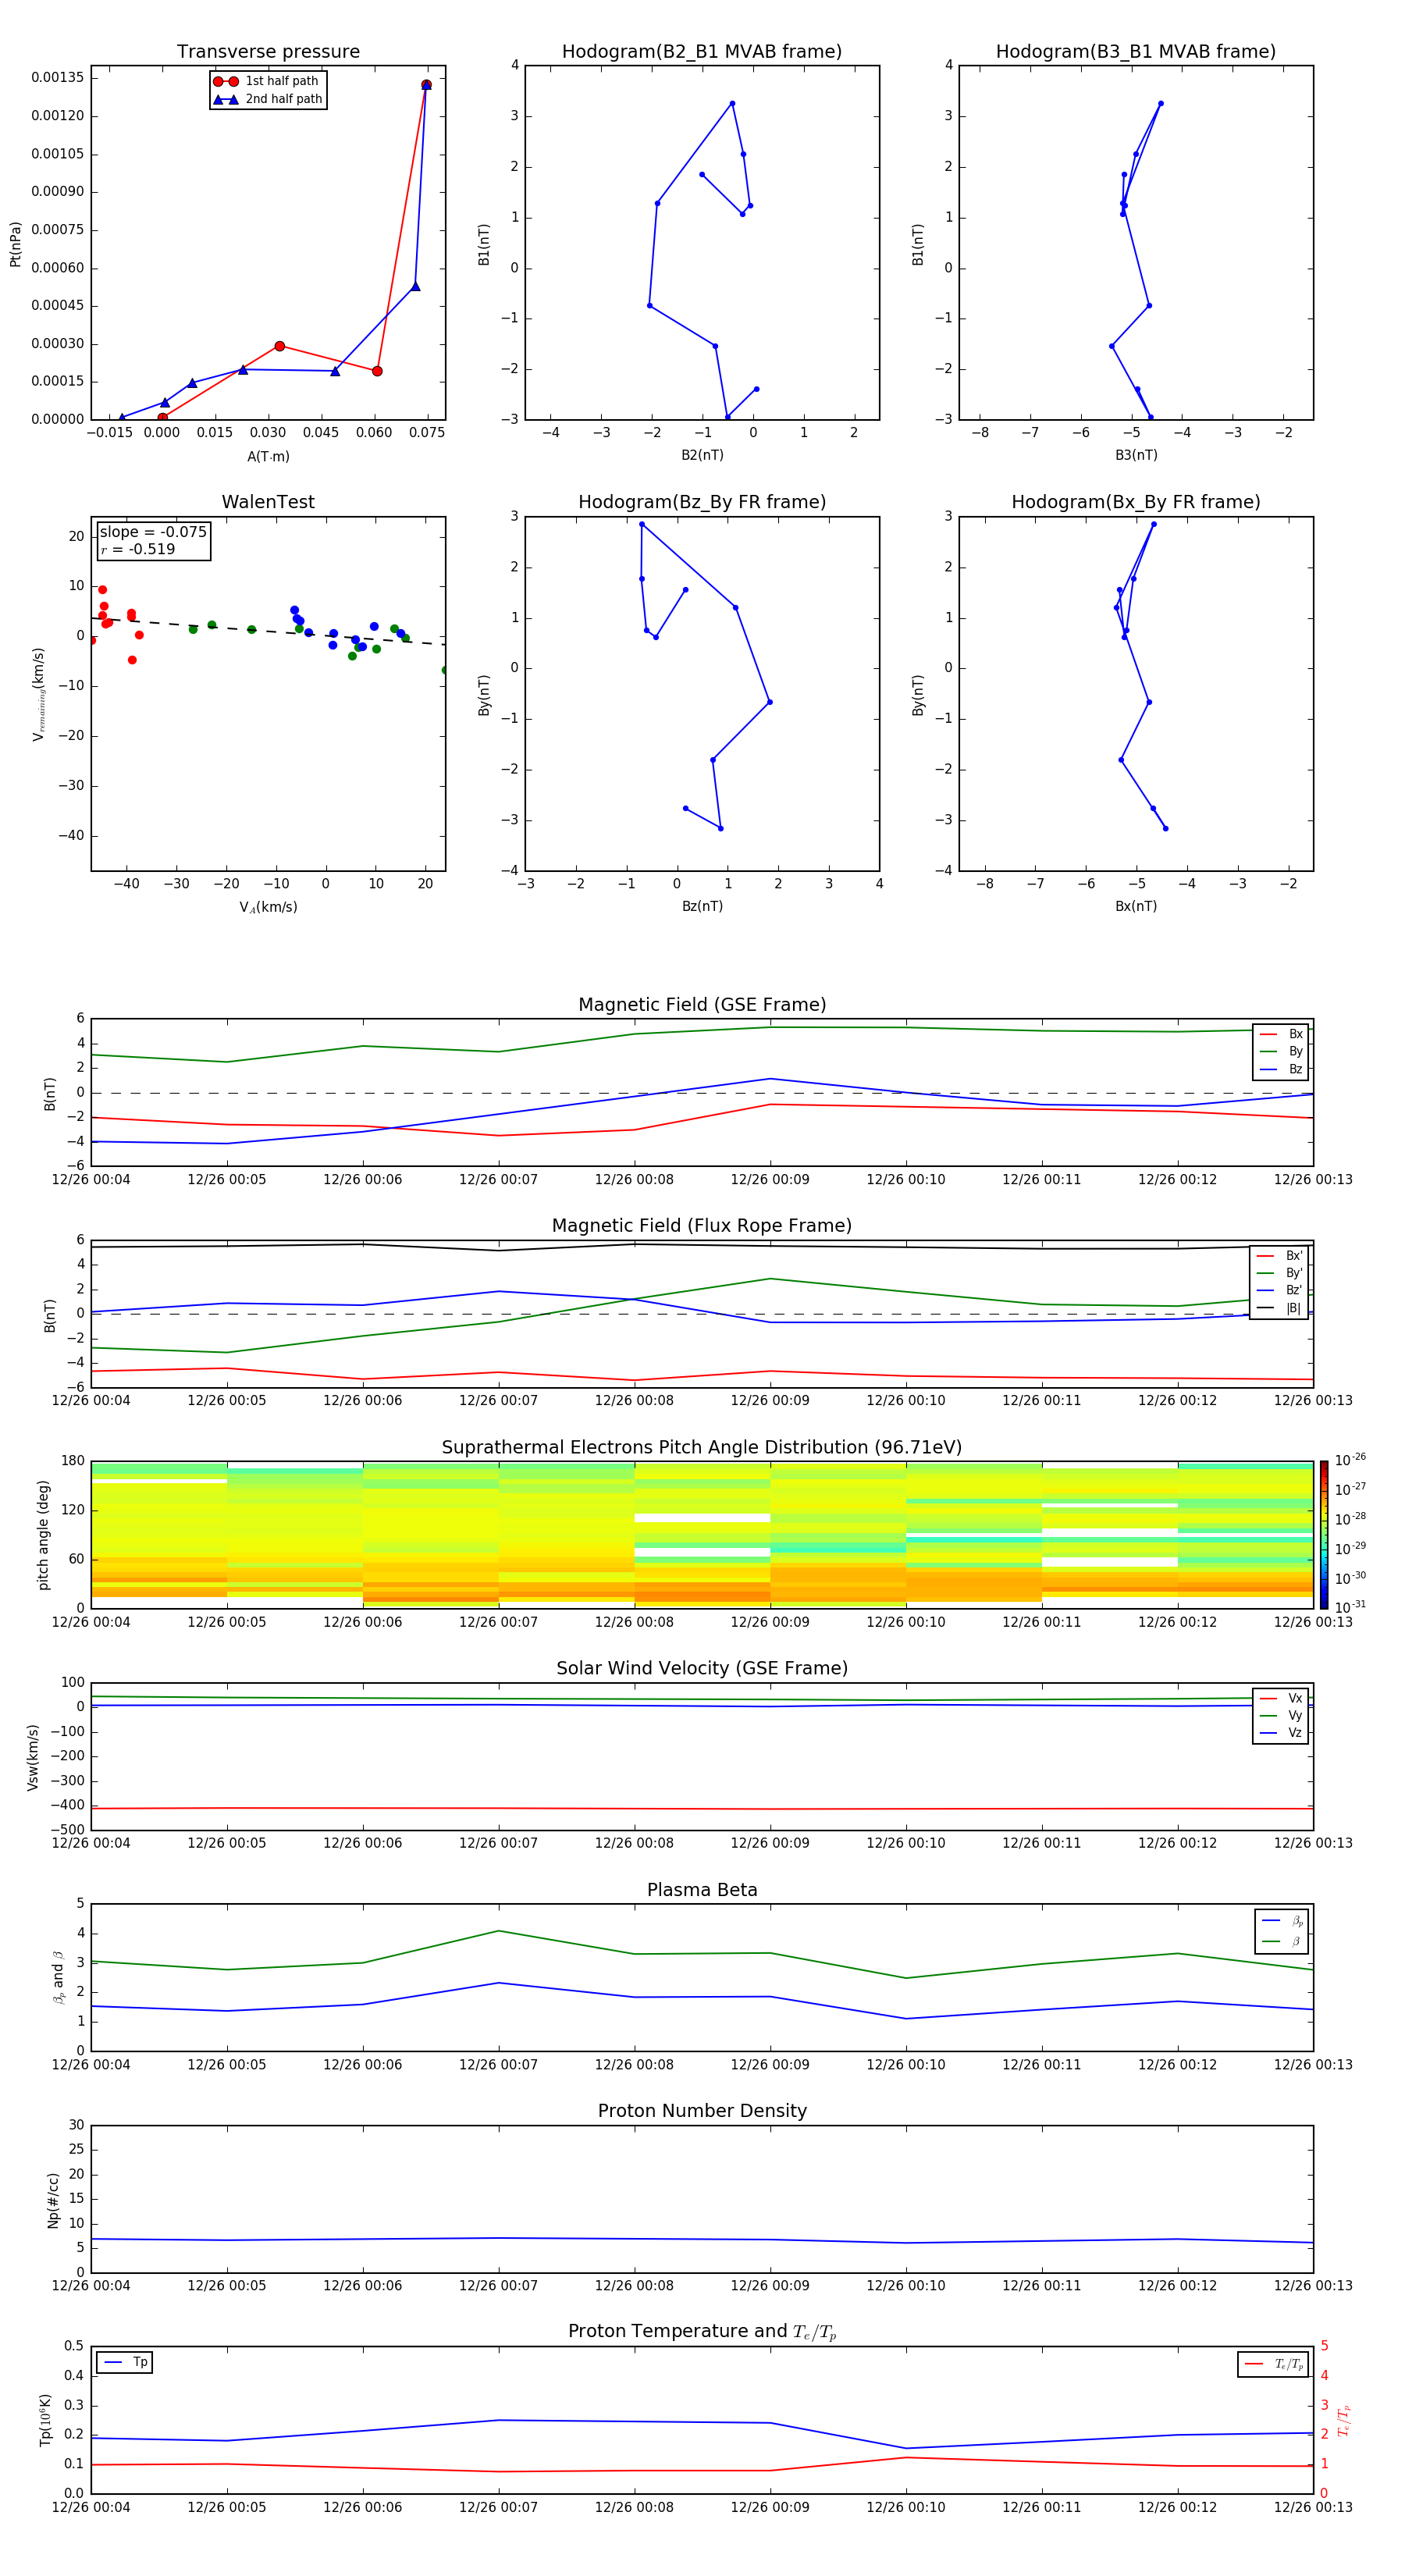This screenshot has height=2576, width=1405.
Task: Select the 'slope = -0.075' annotation
Action: (x=153, y=532)
